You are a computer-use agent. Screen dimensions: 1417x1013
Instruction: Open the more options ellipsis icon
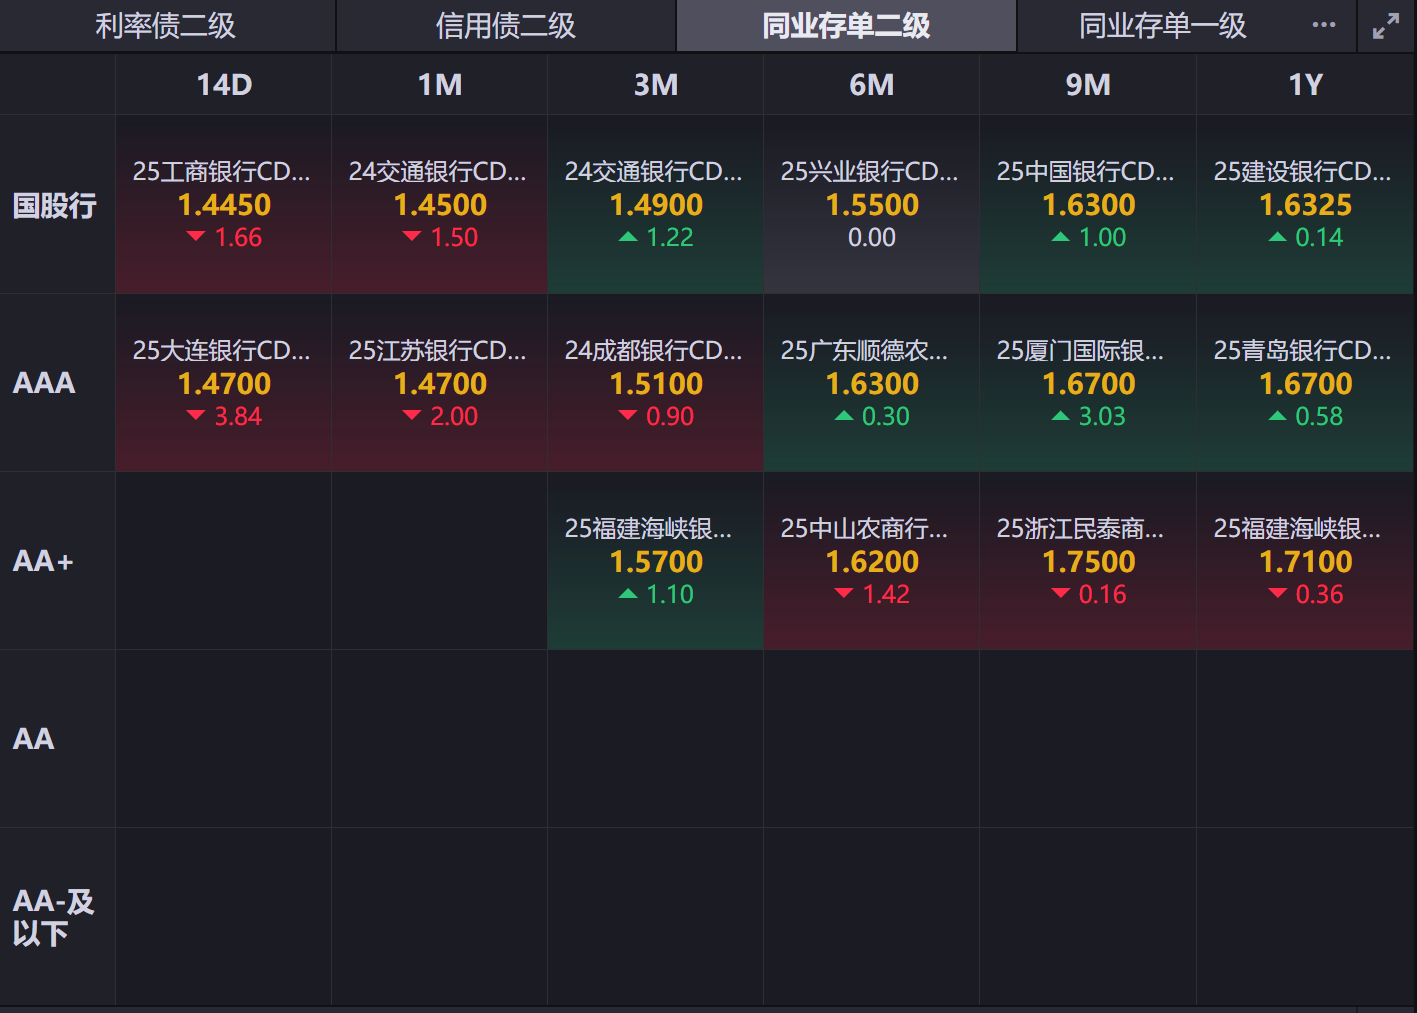[x=1324, y=25]
